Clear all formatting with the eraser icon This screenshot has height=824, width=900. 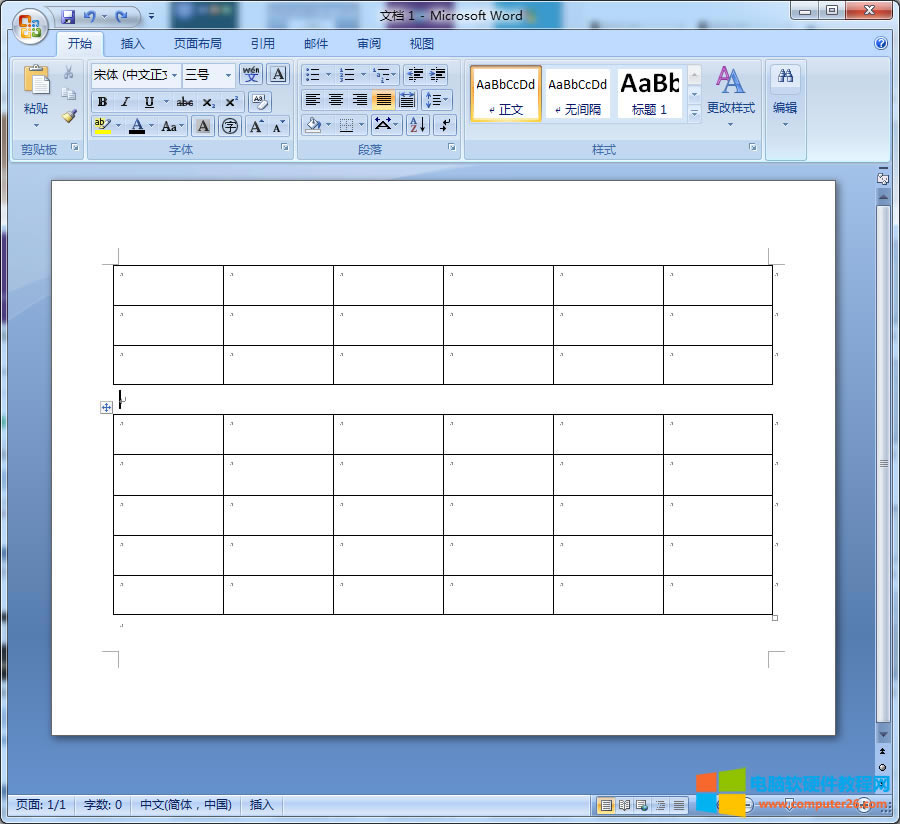pyautogui.click(x=260, y=101)
